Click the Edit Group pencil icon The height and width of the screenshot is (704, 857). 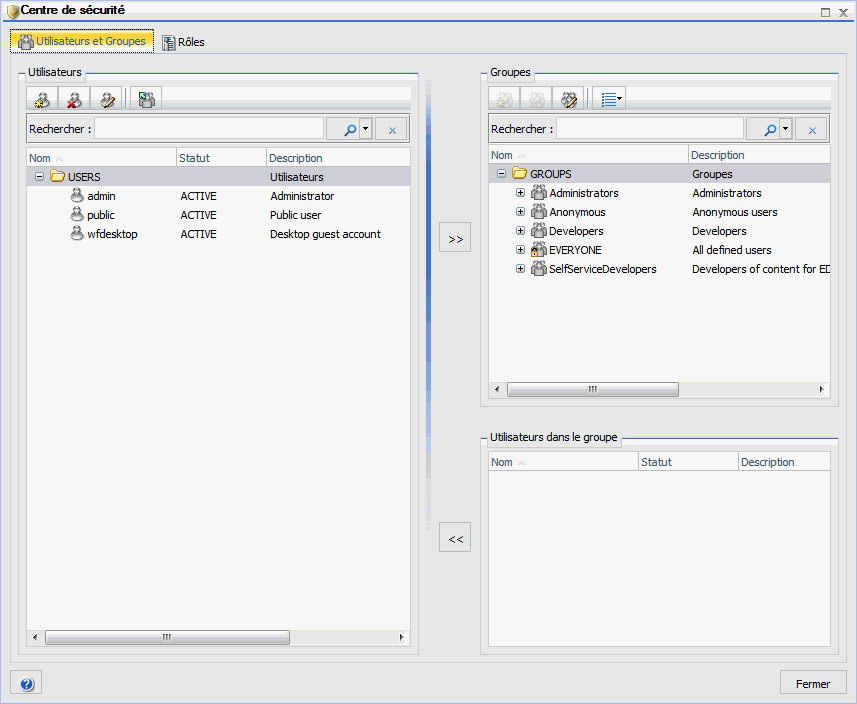[568, 99]
